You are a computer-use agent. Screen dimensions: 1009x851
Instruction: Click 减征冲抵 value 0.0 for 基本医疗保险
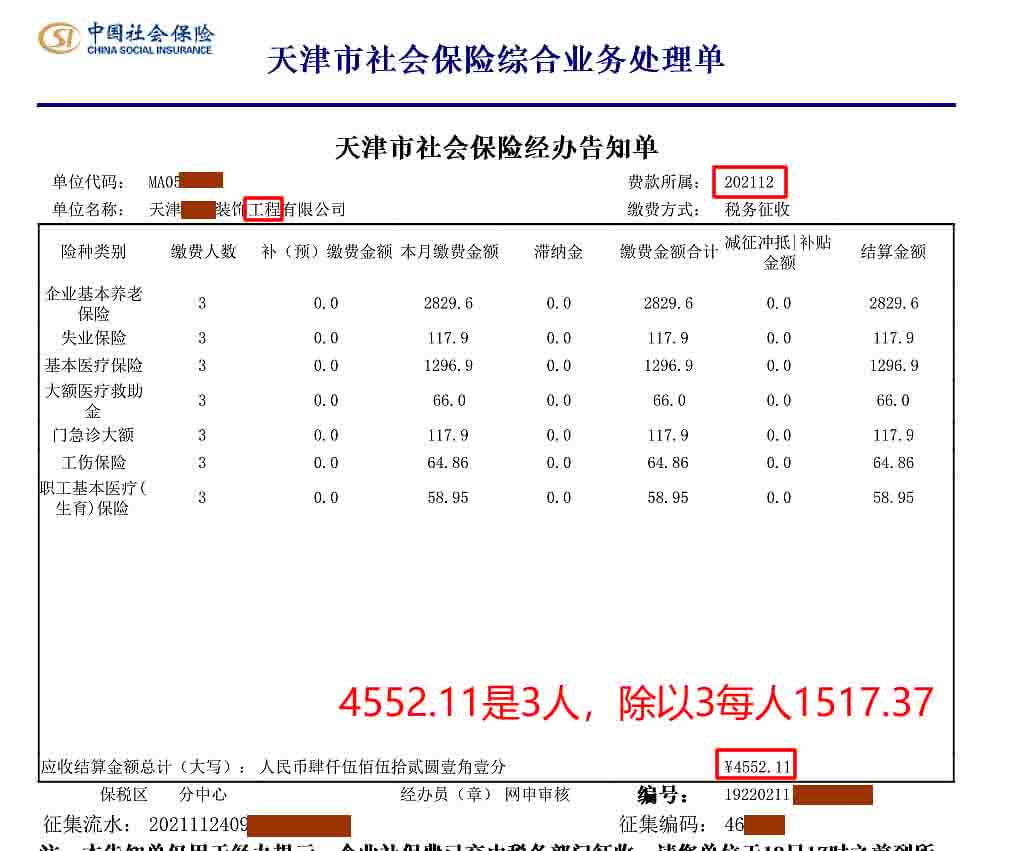[x=779, y=366]
